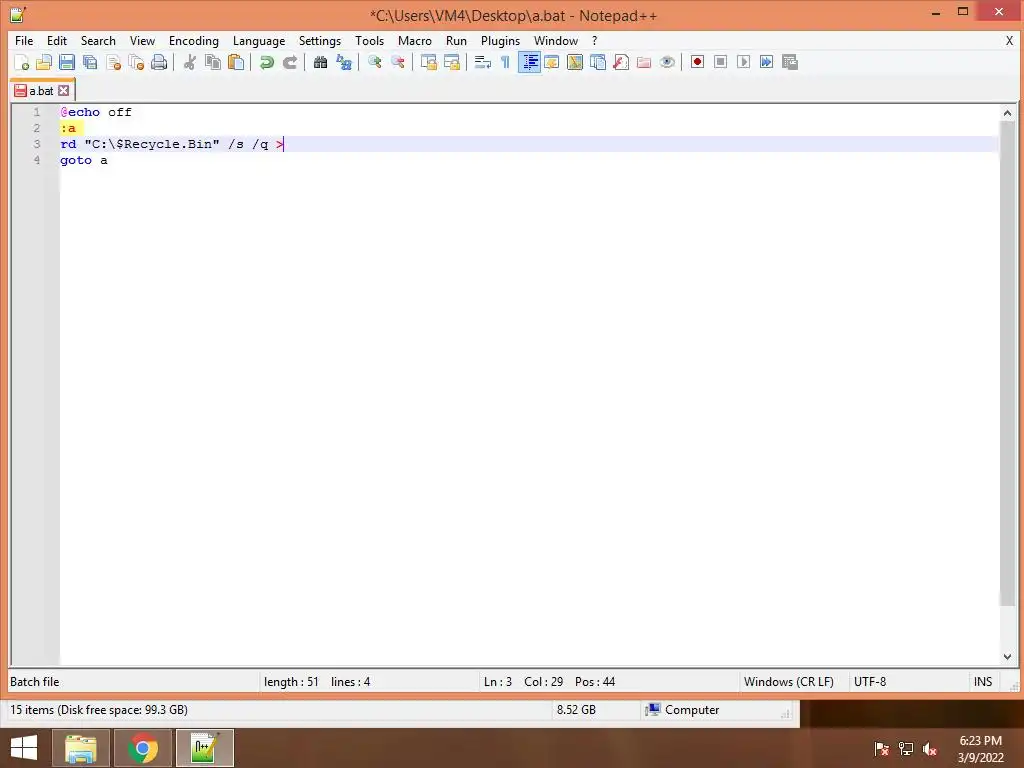1024x768 pixels.
Task: Close the a.bat tab with red X
Action: (63, 91)
